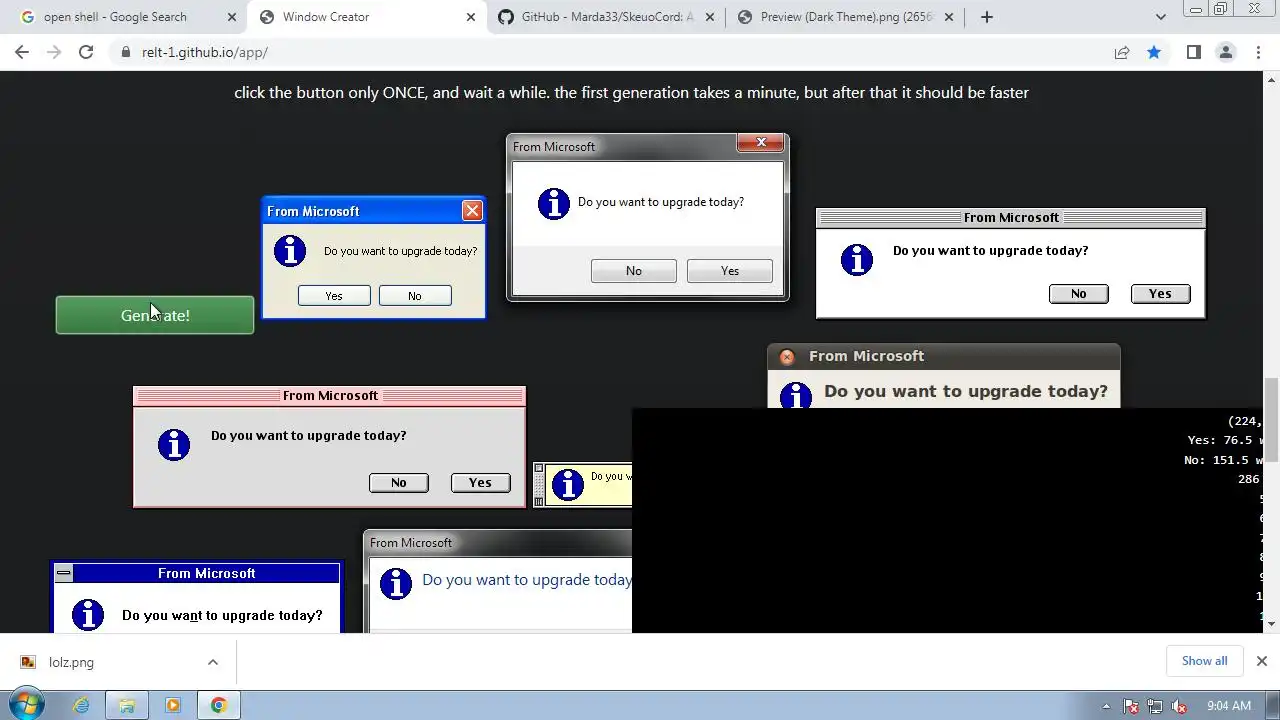Click the info icon in the small yellow dialog
Image resolution: width=1280 pixels, height=720 pixels.
point(567,484)
